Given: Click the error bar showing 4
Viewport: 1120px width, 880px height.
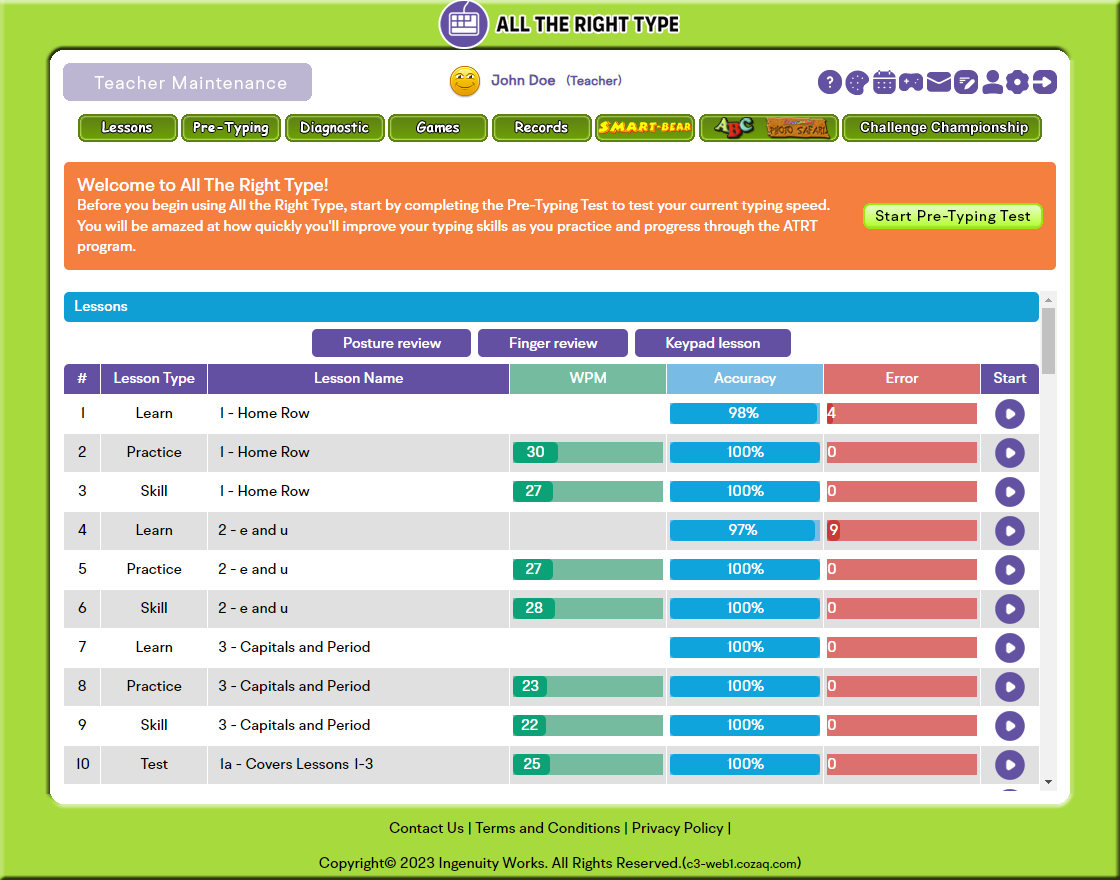Looking at the screenshot, I should tap(902, 414).
